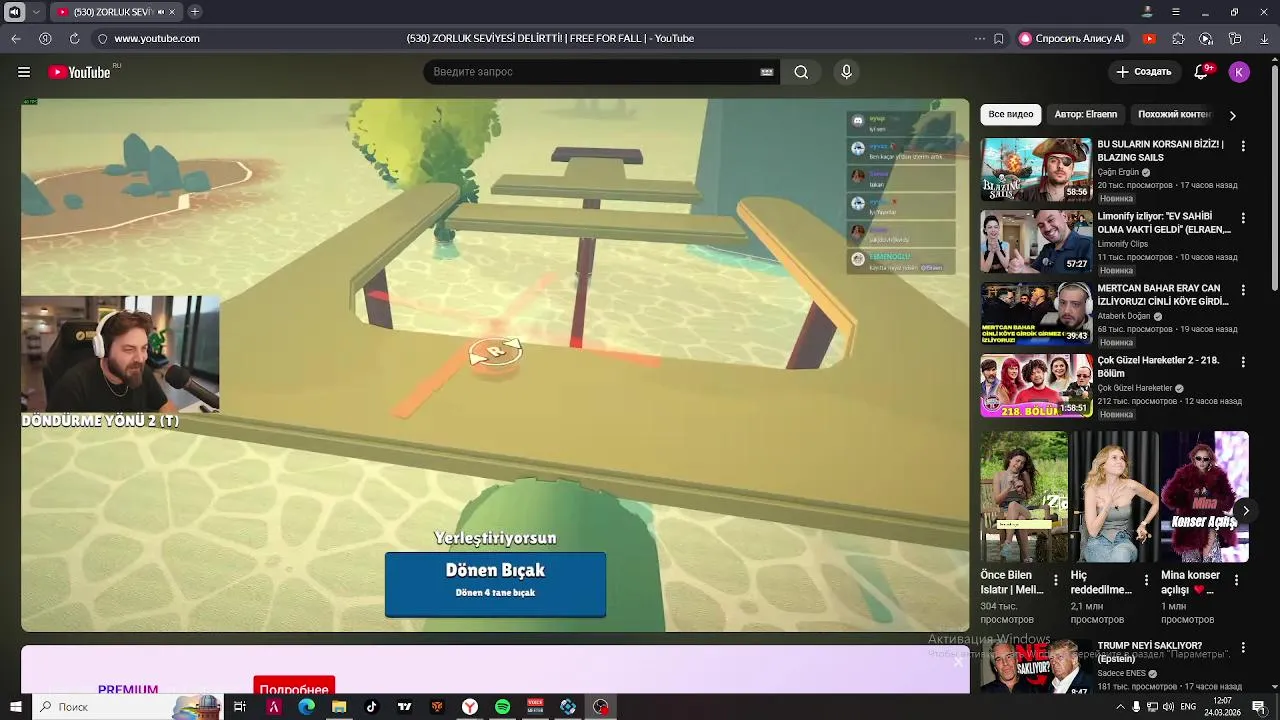Open the Windows Start menu

click(x=15, y=707)
